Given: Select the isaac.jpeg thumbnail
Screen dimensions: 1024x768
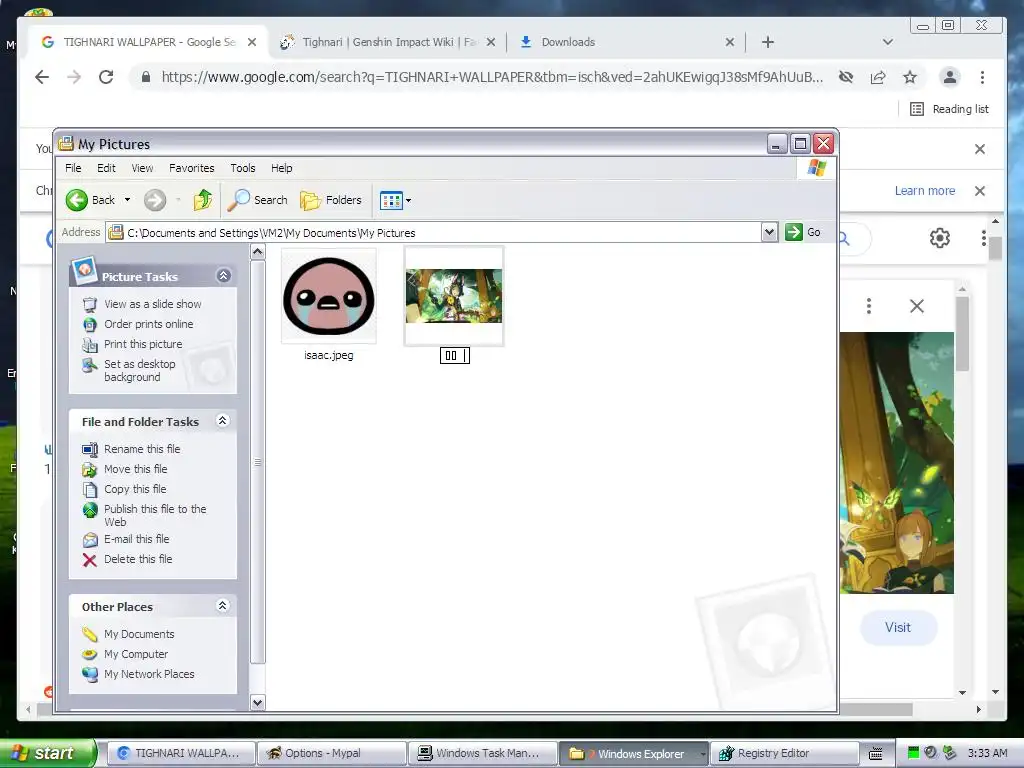Looking at the screenshot, I should click(328, 296).
